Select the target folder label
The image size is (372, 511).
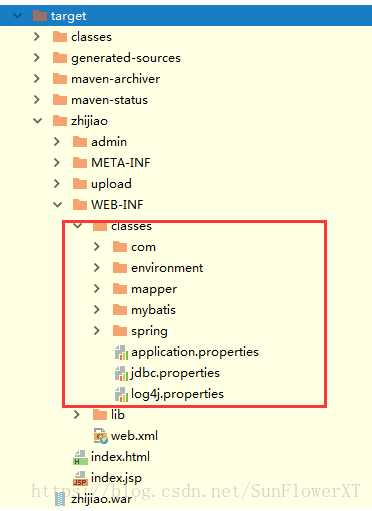(x=68, y=16)
